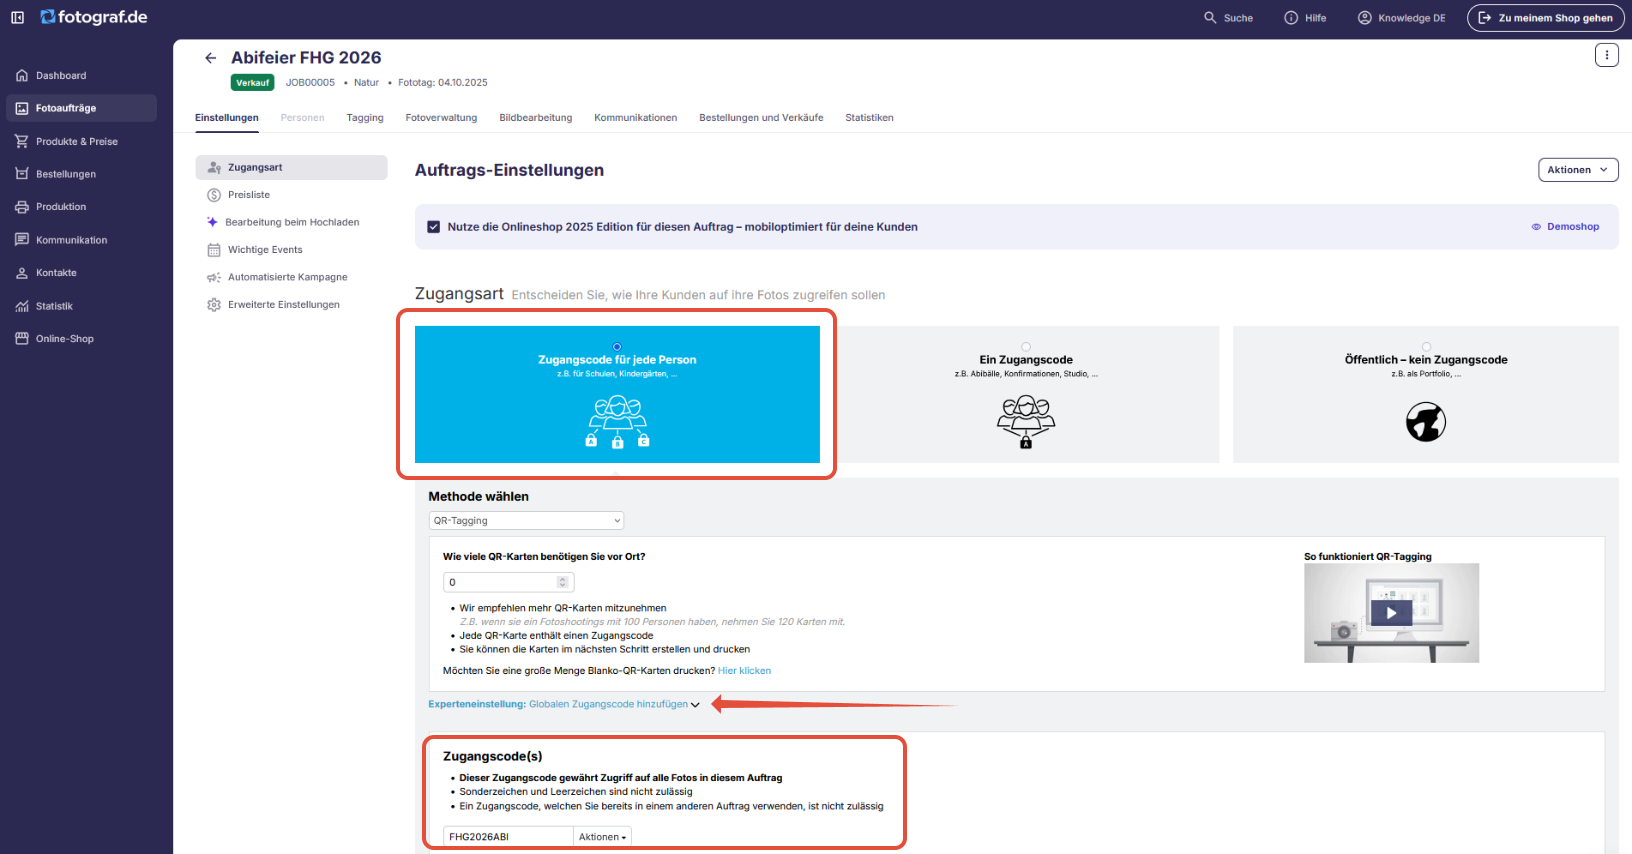This screenshot has width=1632, height=854.
Task: Select Ein Zugangscode radio option
Action: (1026, 347)
